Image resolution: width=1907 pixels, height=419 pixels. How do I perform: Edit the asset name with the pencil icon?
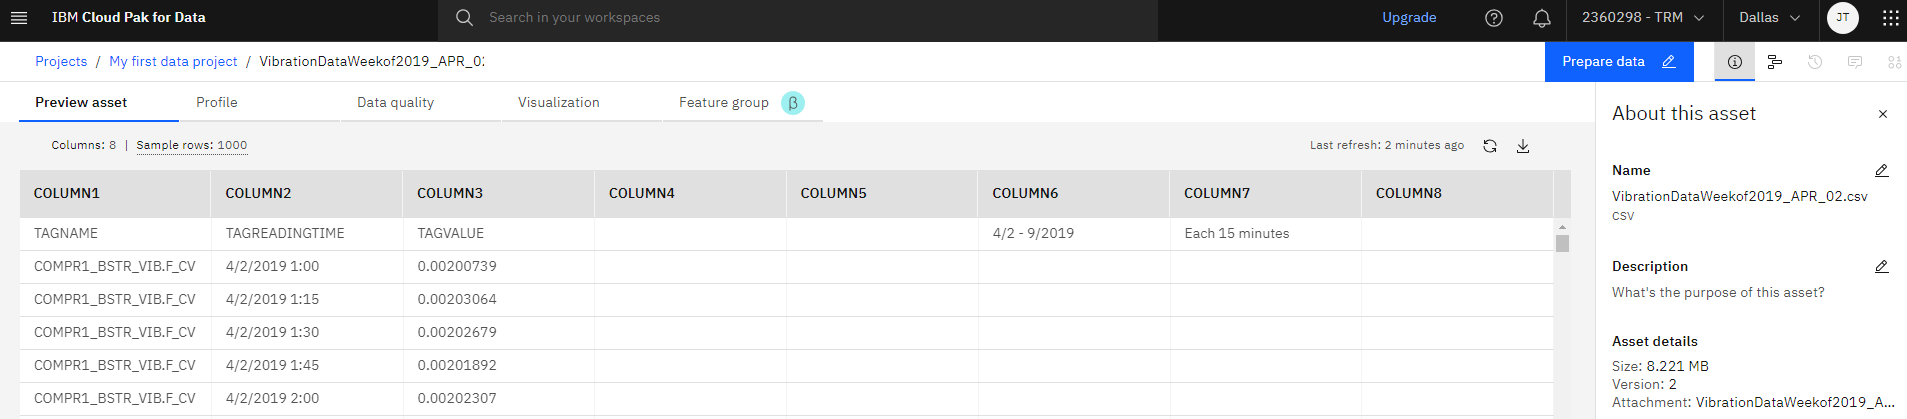pos(1881,171)
